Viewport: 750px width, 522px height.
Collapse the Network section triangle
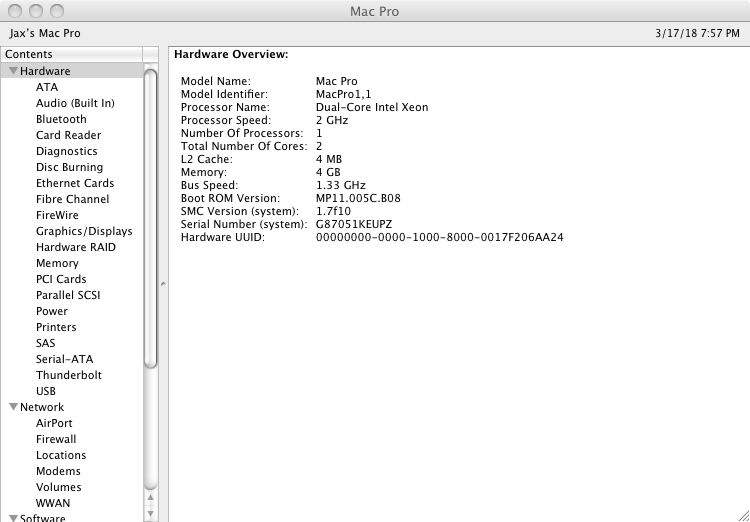click(x=14, y=407)
